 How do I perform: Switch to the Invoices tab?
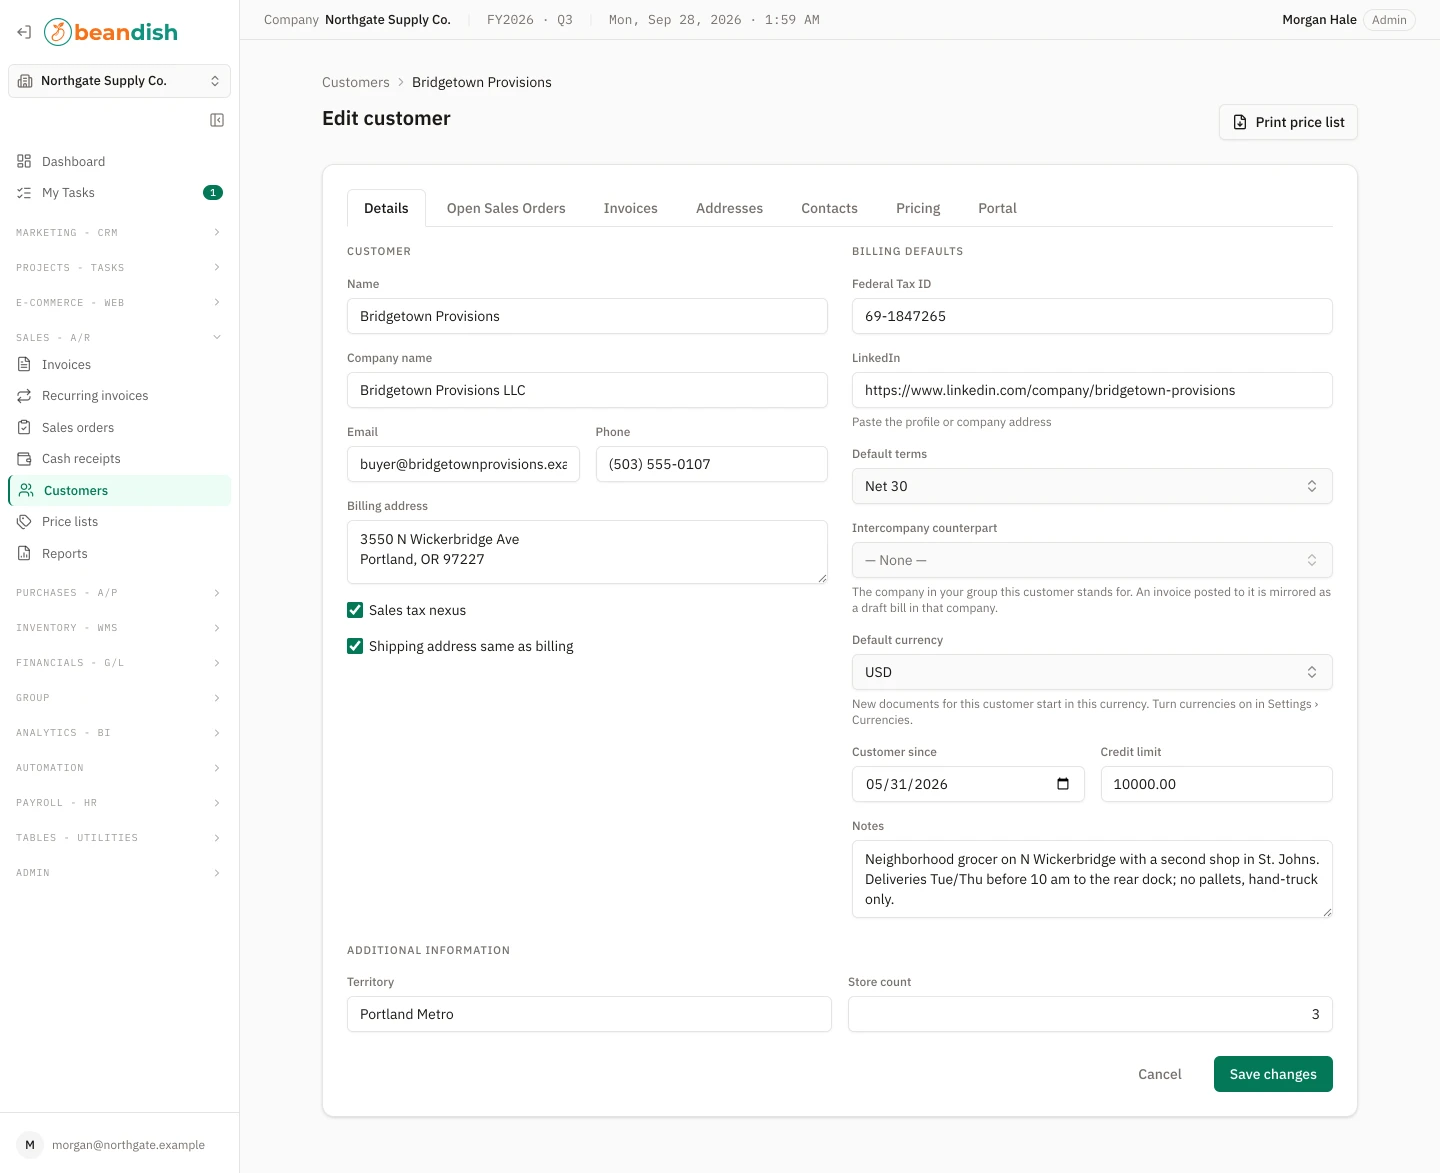(631, 208)
